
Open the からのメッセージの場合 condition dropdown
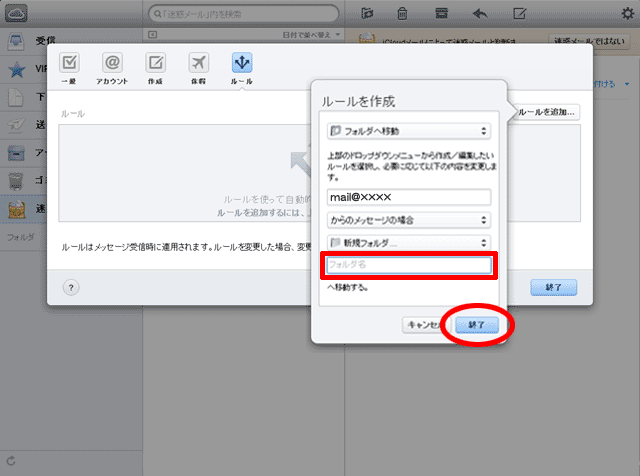point(409,220)
